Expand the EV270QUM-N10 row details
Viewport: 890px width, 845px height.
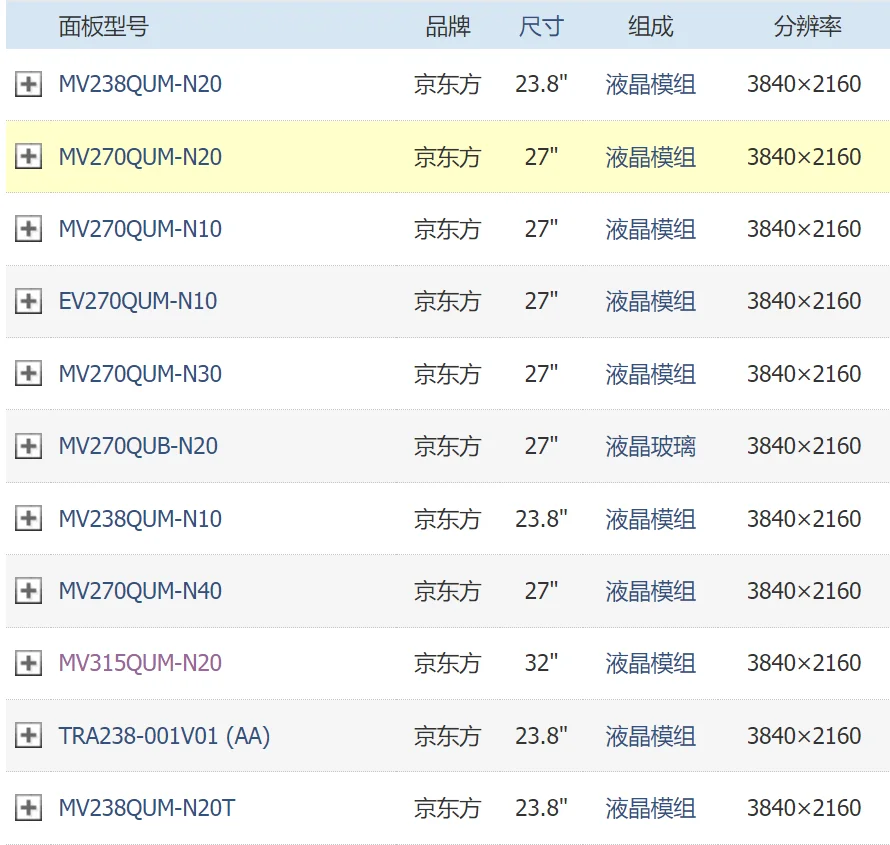[x=28, y=301]
